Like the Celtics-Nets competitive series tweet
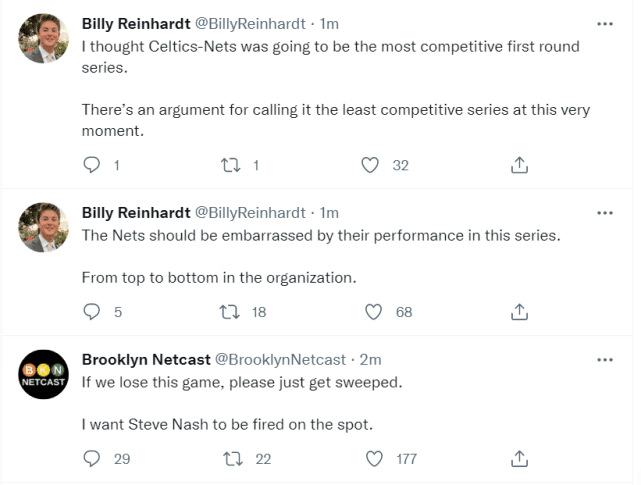The width and height of the screenshot is (641, 485). 371,166
